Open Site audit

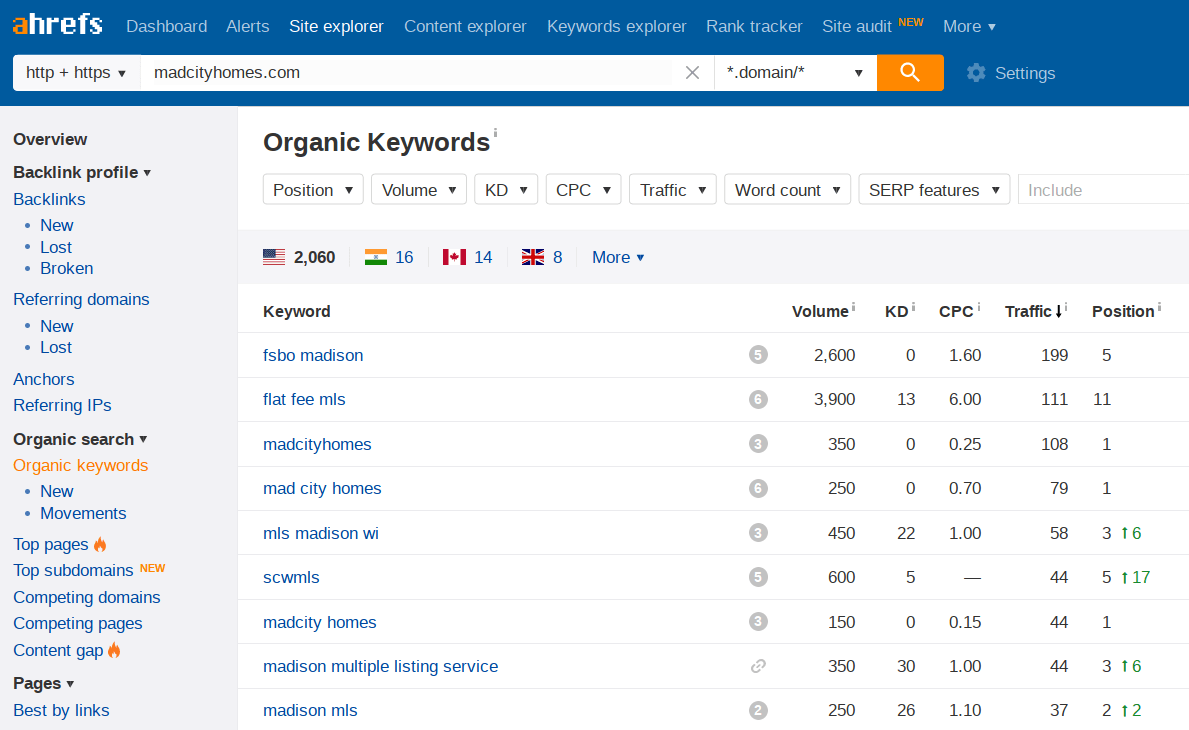tap(857, 26)
